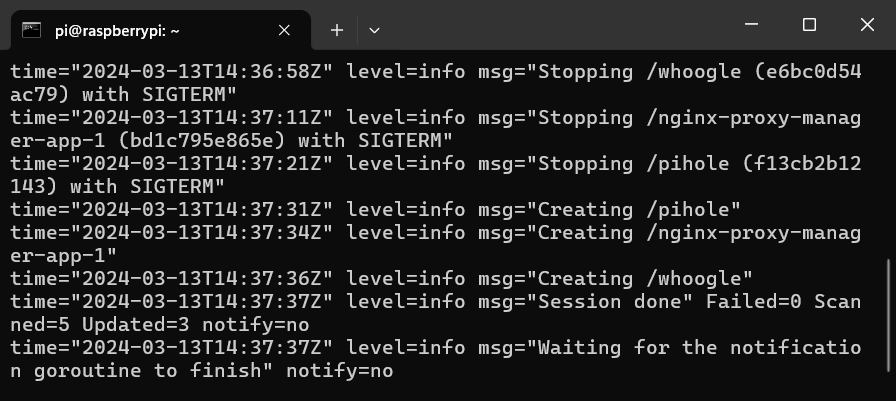Minimize the terminal window
This screenshot has height=401, width=896.
751,25
